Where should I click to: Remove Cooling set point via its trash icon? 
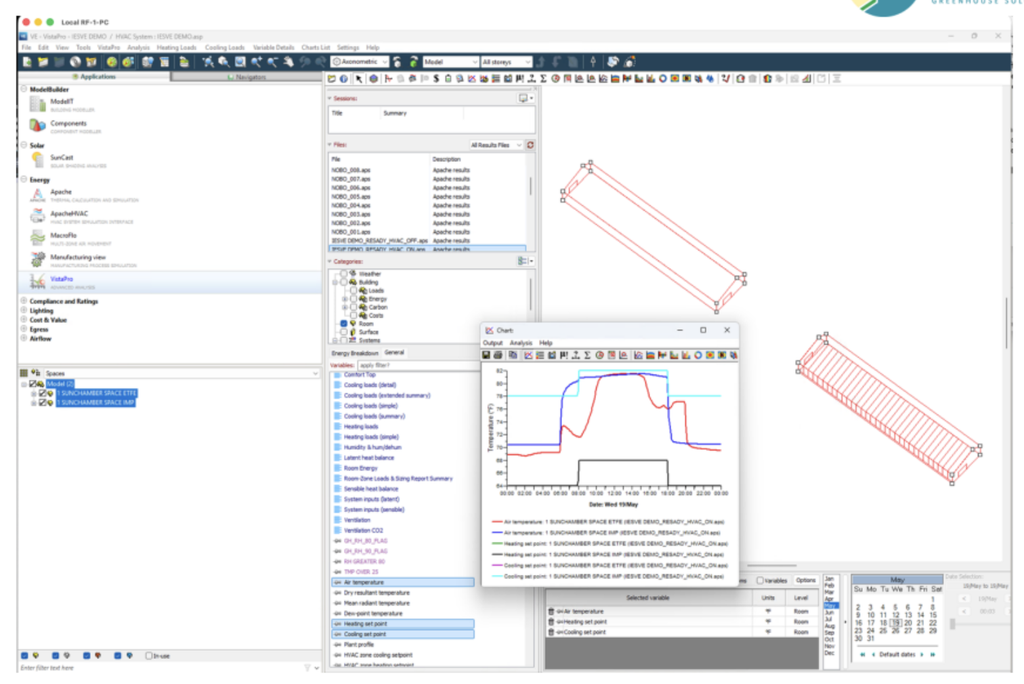point(551,633)
